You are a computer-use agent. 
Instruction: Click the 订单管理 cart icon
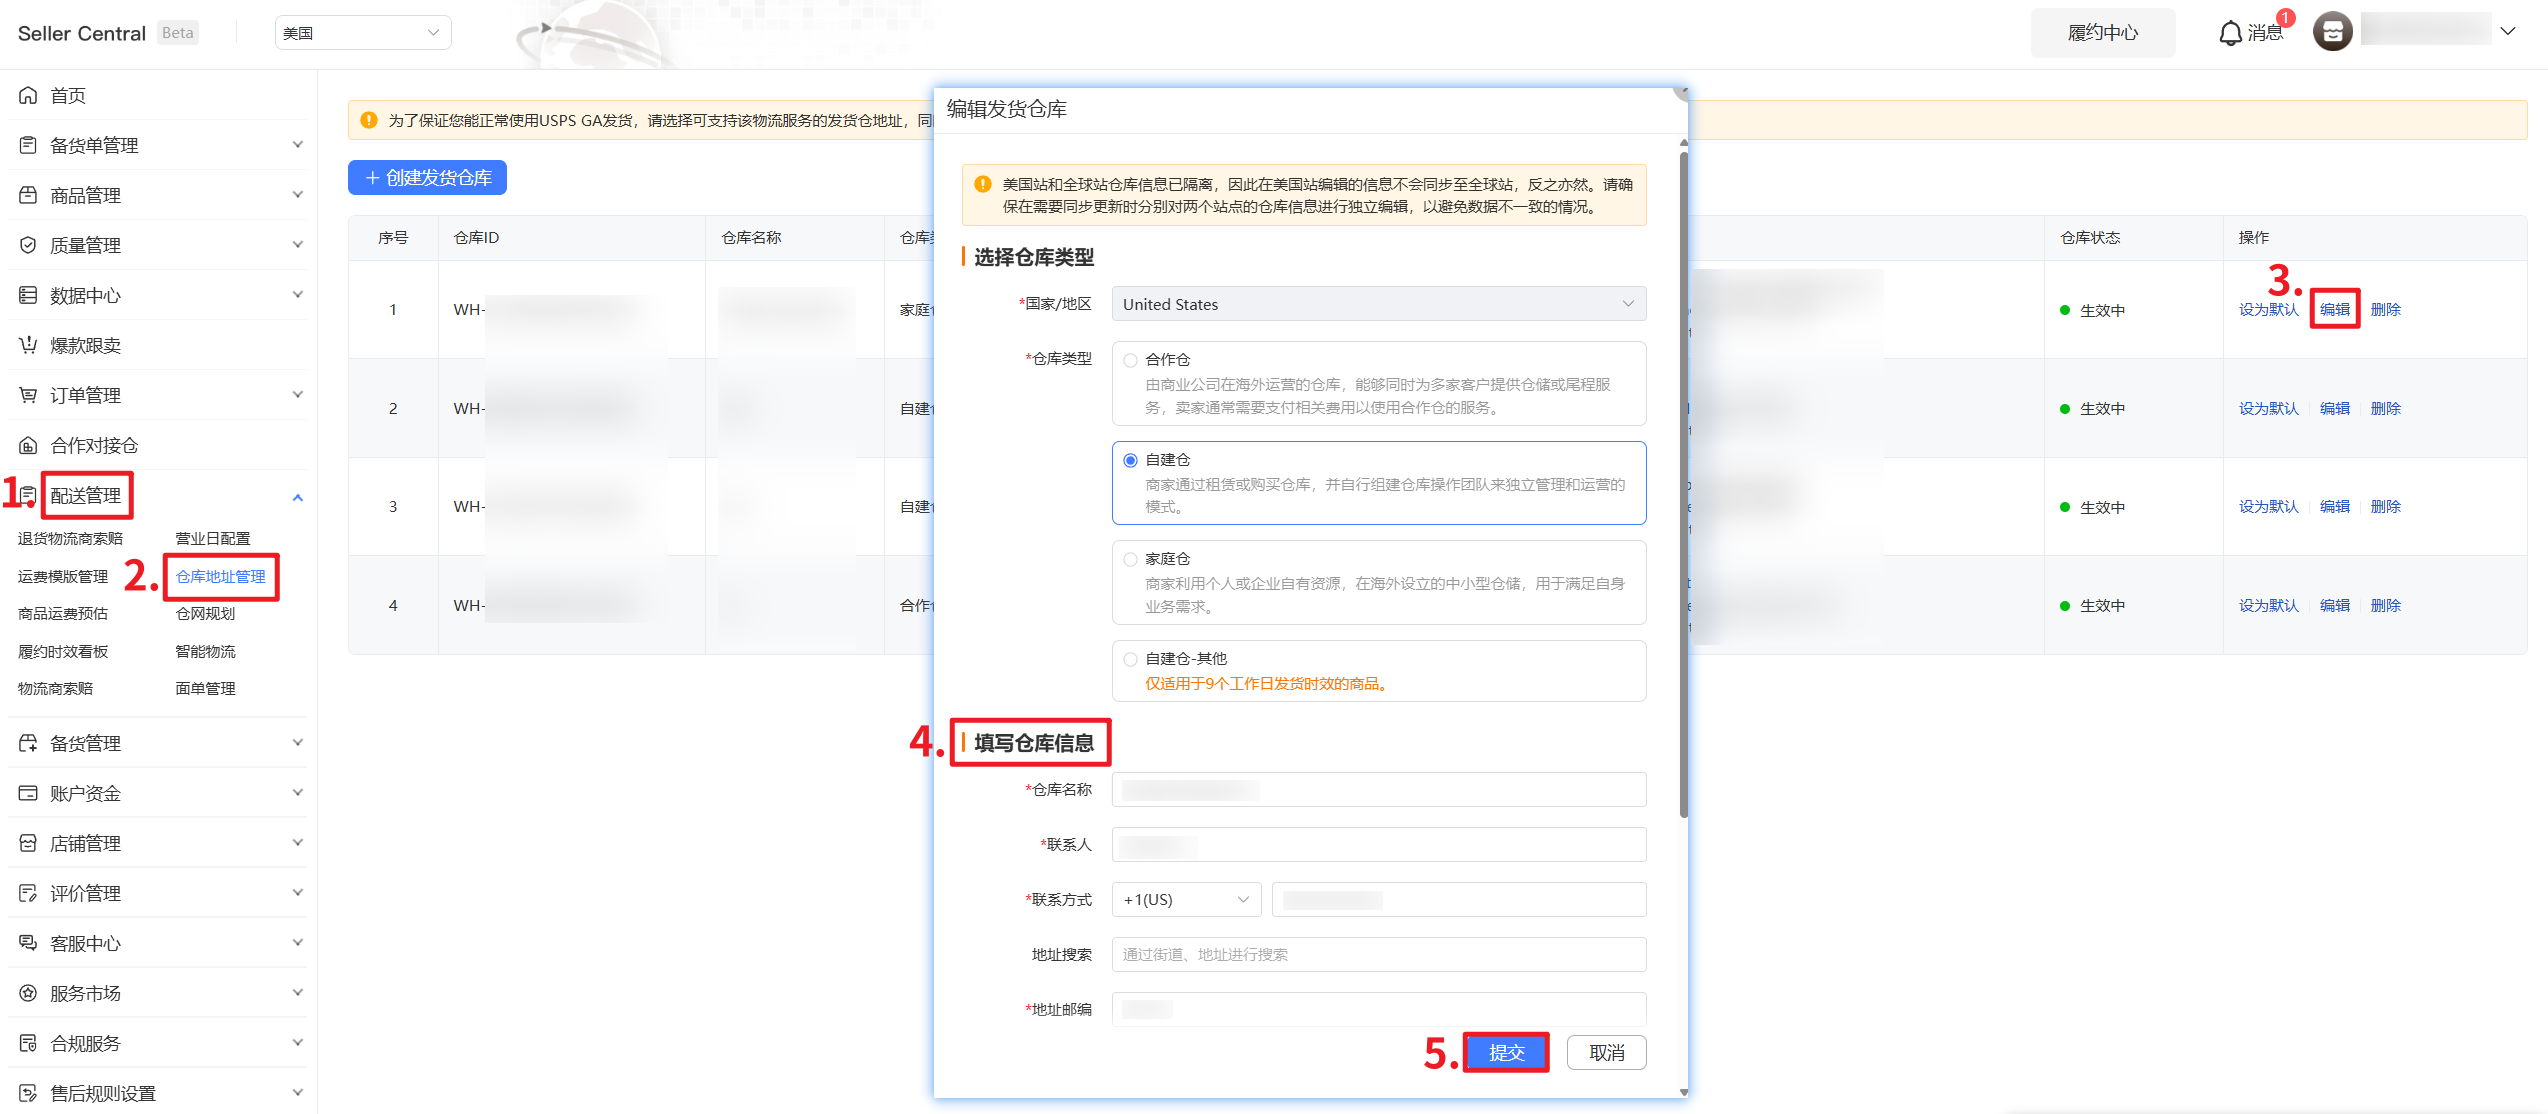(x=28, y=395)
